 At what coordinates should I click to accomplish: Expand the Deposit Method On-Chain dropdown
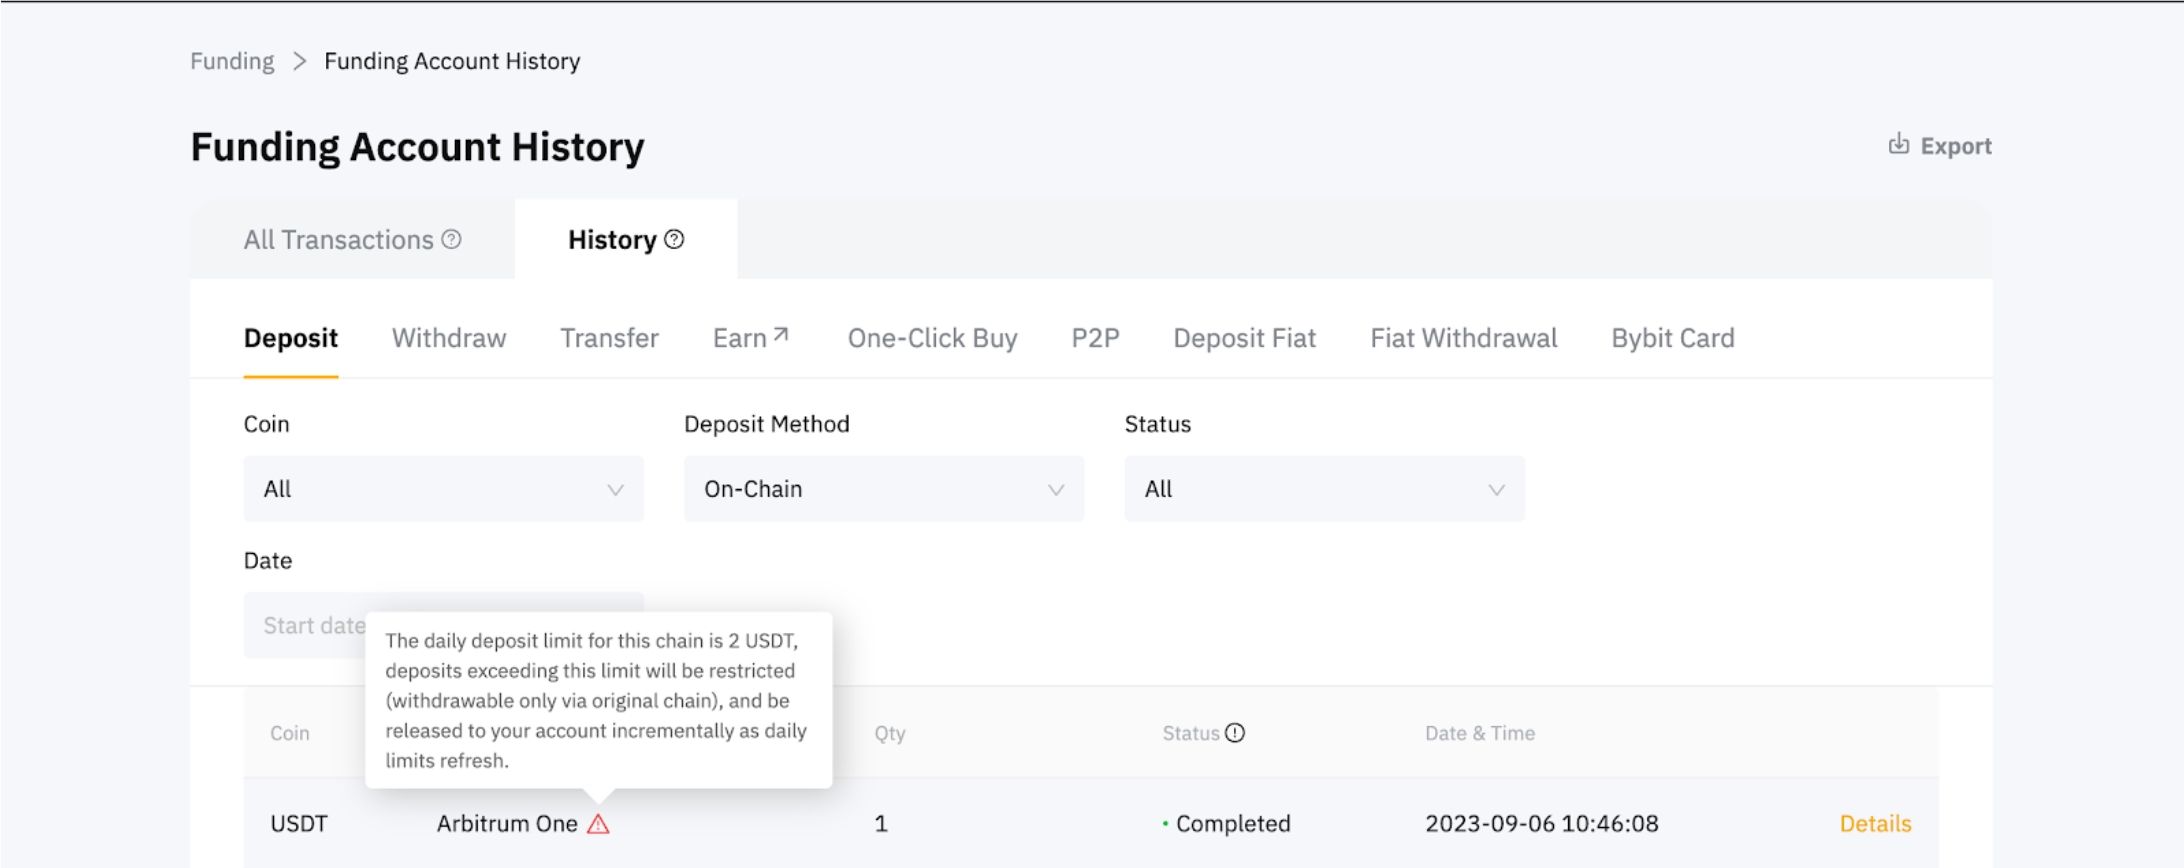[883, 489]
